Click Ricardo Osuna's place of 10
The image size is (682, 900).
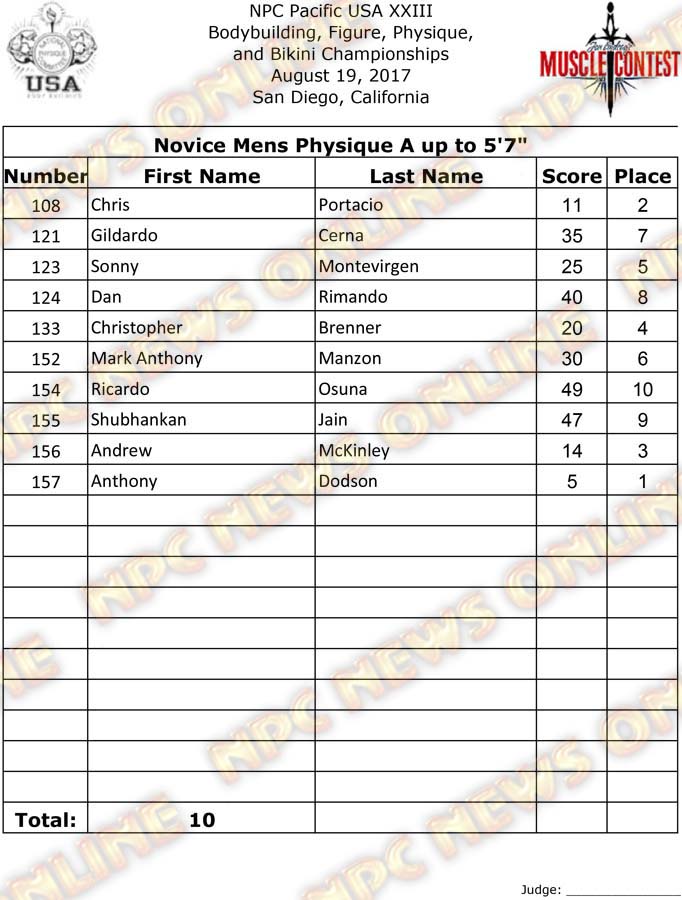pyautogui.click(x=642, y=389)
